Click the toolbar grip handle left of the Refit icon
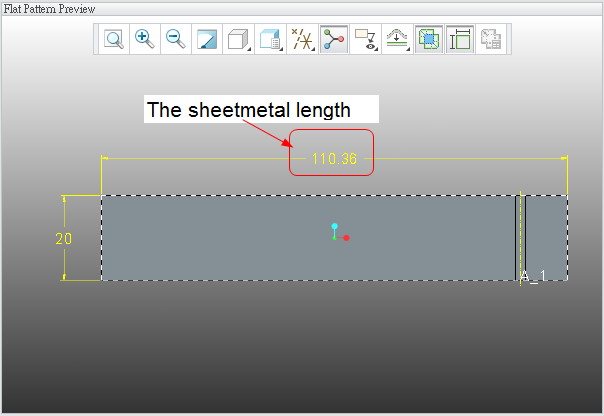Screen dimensions: 604x416 click(96, 39)
